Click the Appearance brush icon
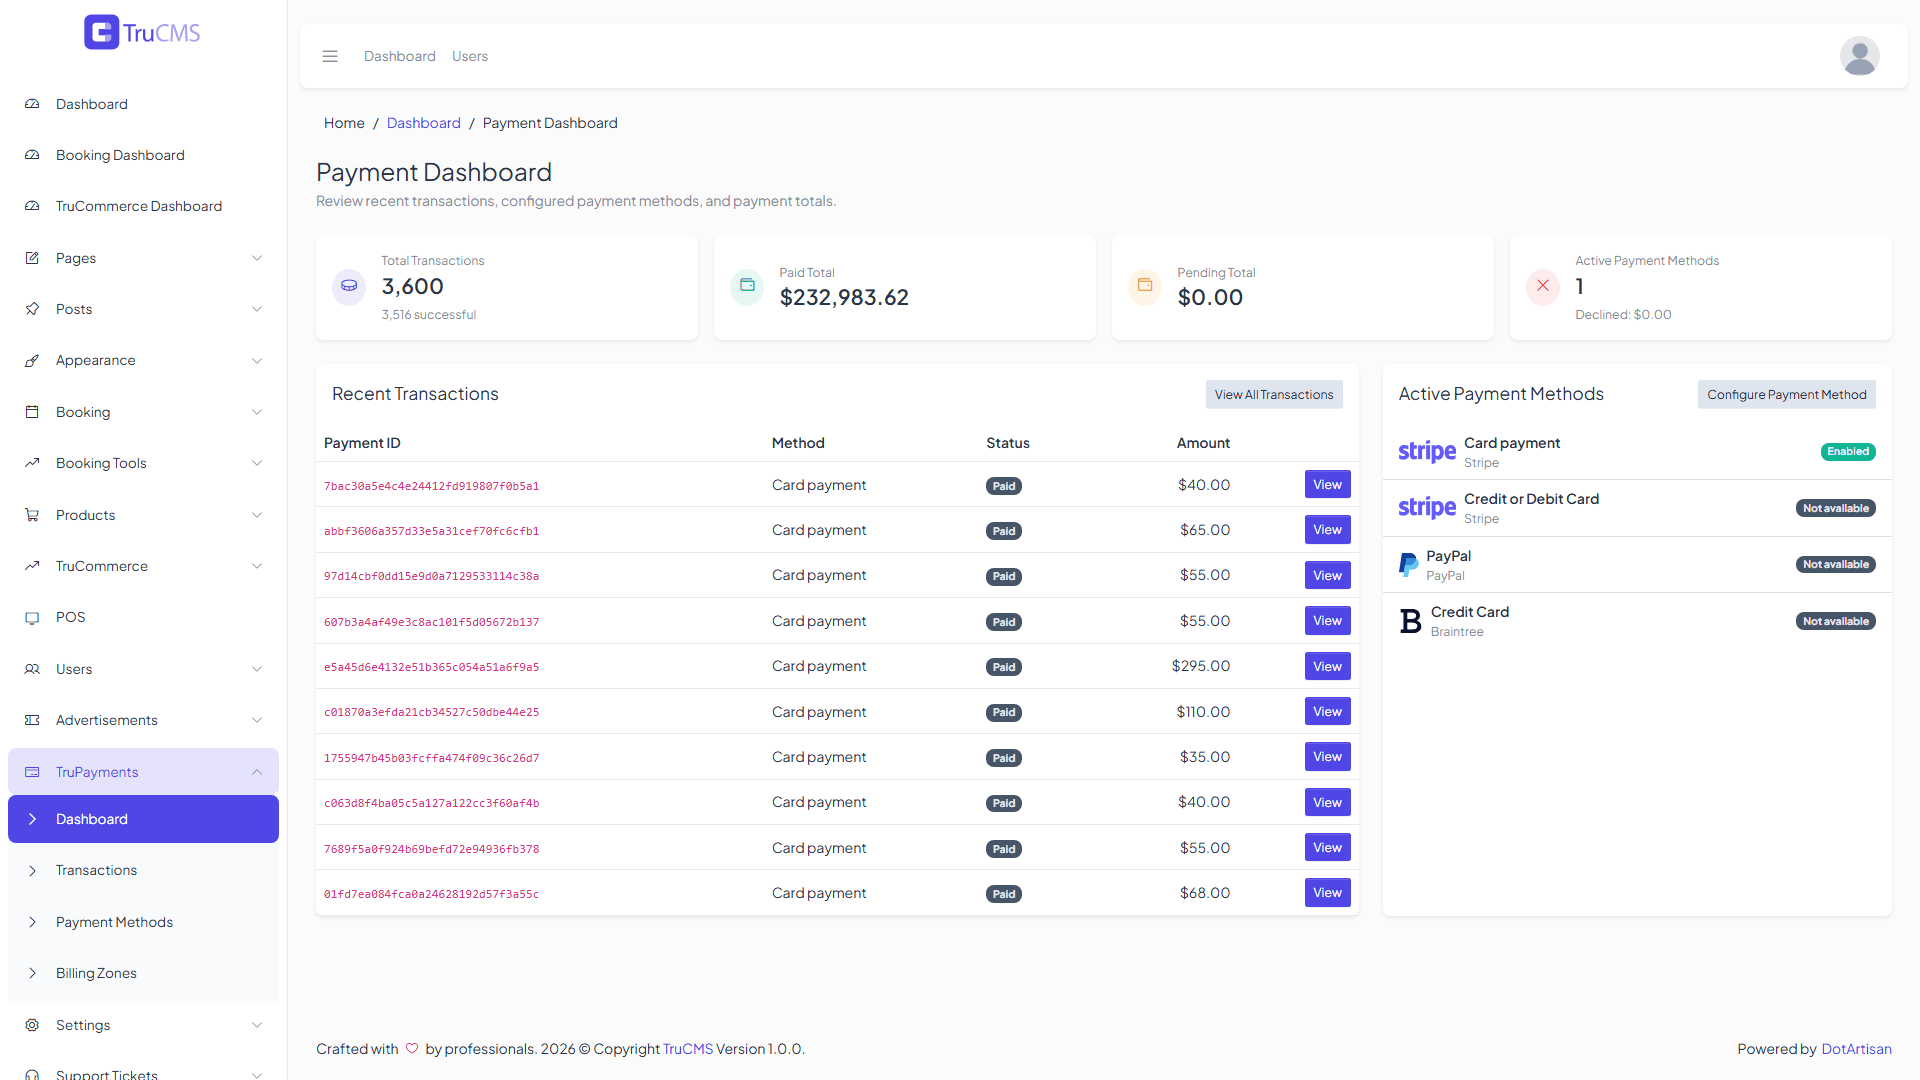1920x1080 pixels. tap(32, 360)
